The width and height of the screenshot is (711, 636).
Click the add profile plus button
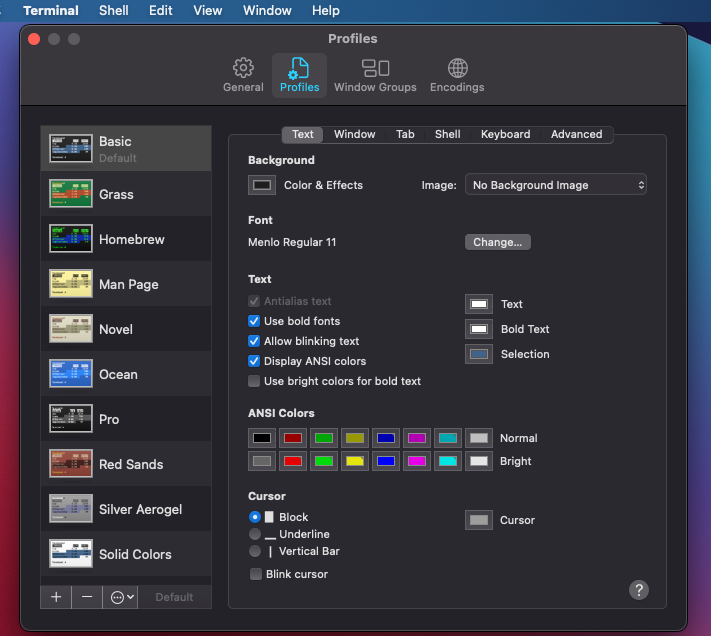(56, 597)
